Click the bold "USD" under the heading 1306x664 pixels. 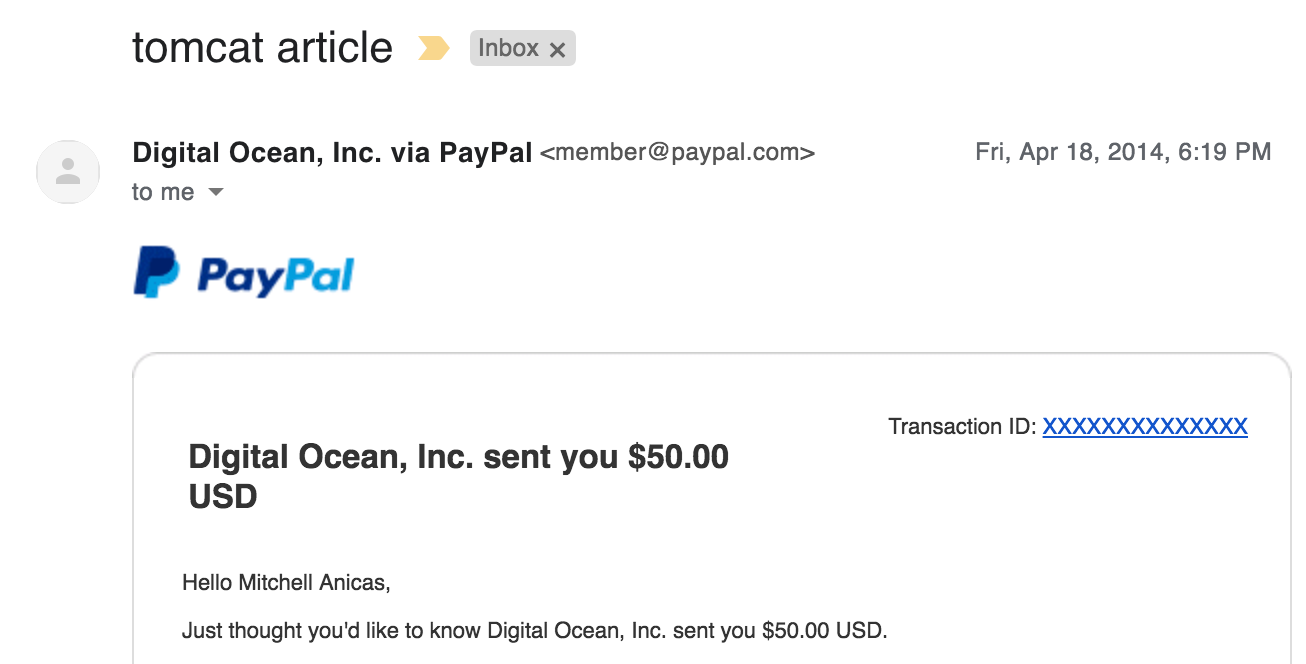(223, 496)
